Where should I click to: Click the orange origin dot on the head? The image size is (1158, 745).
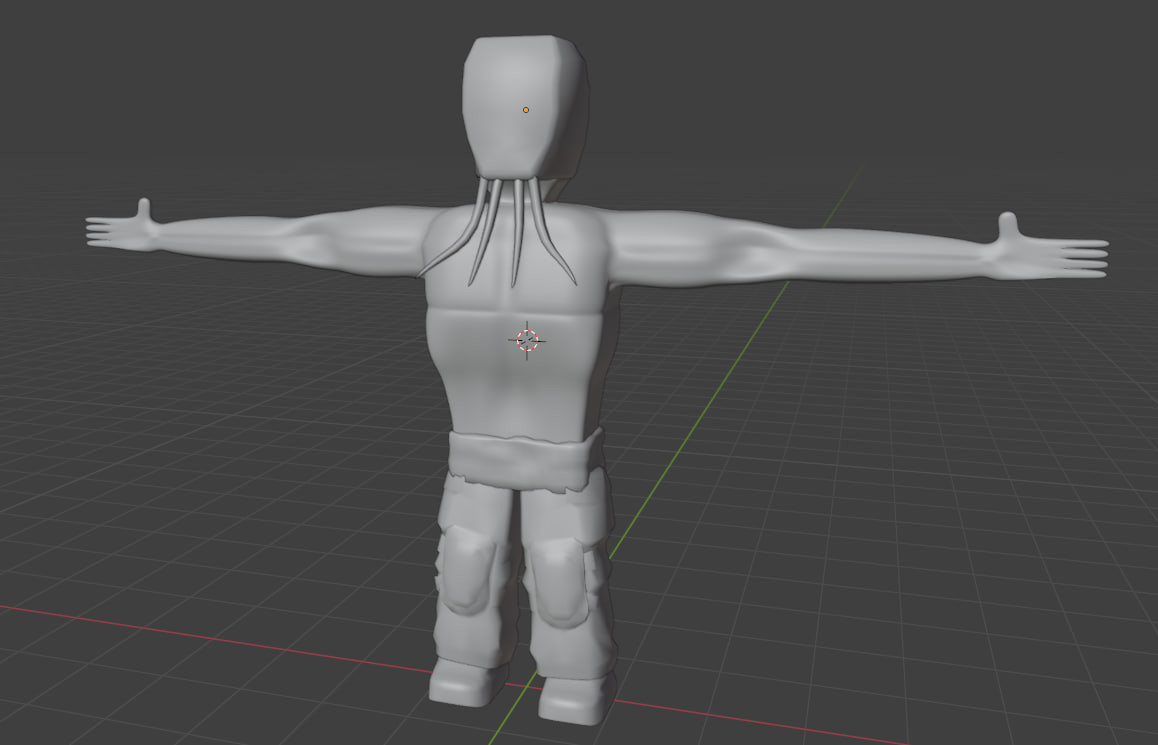526,110
